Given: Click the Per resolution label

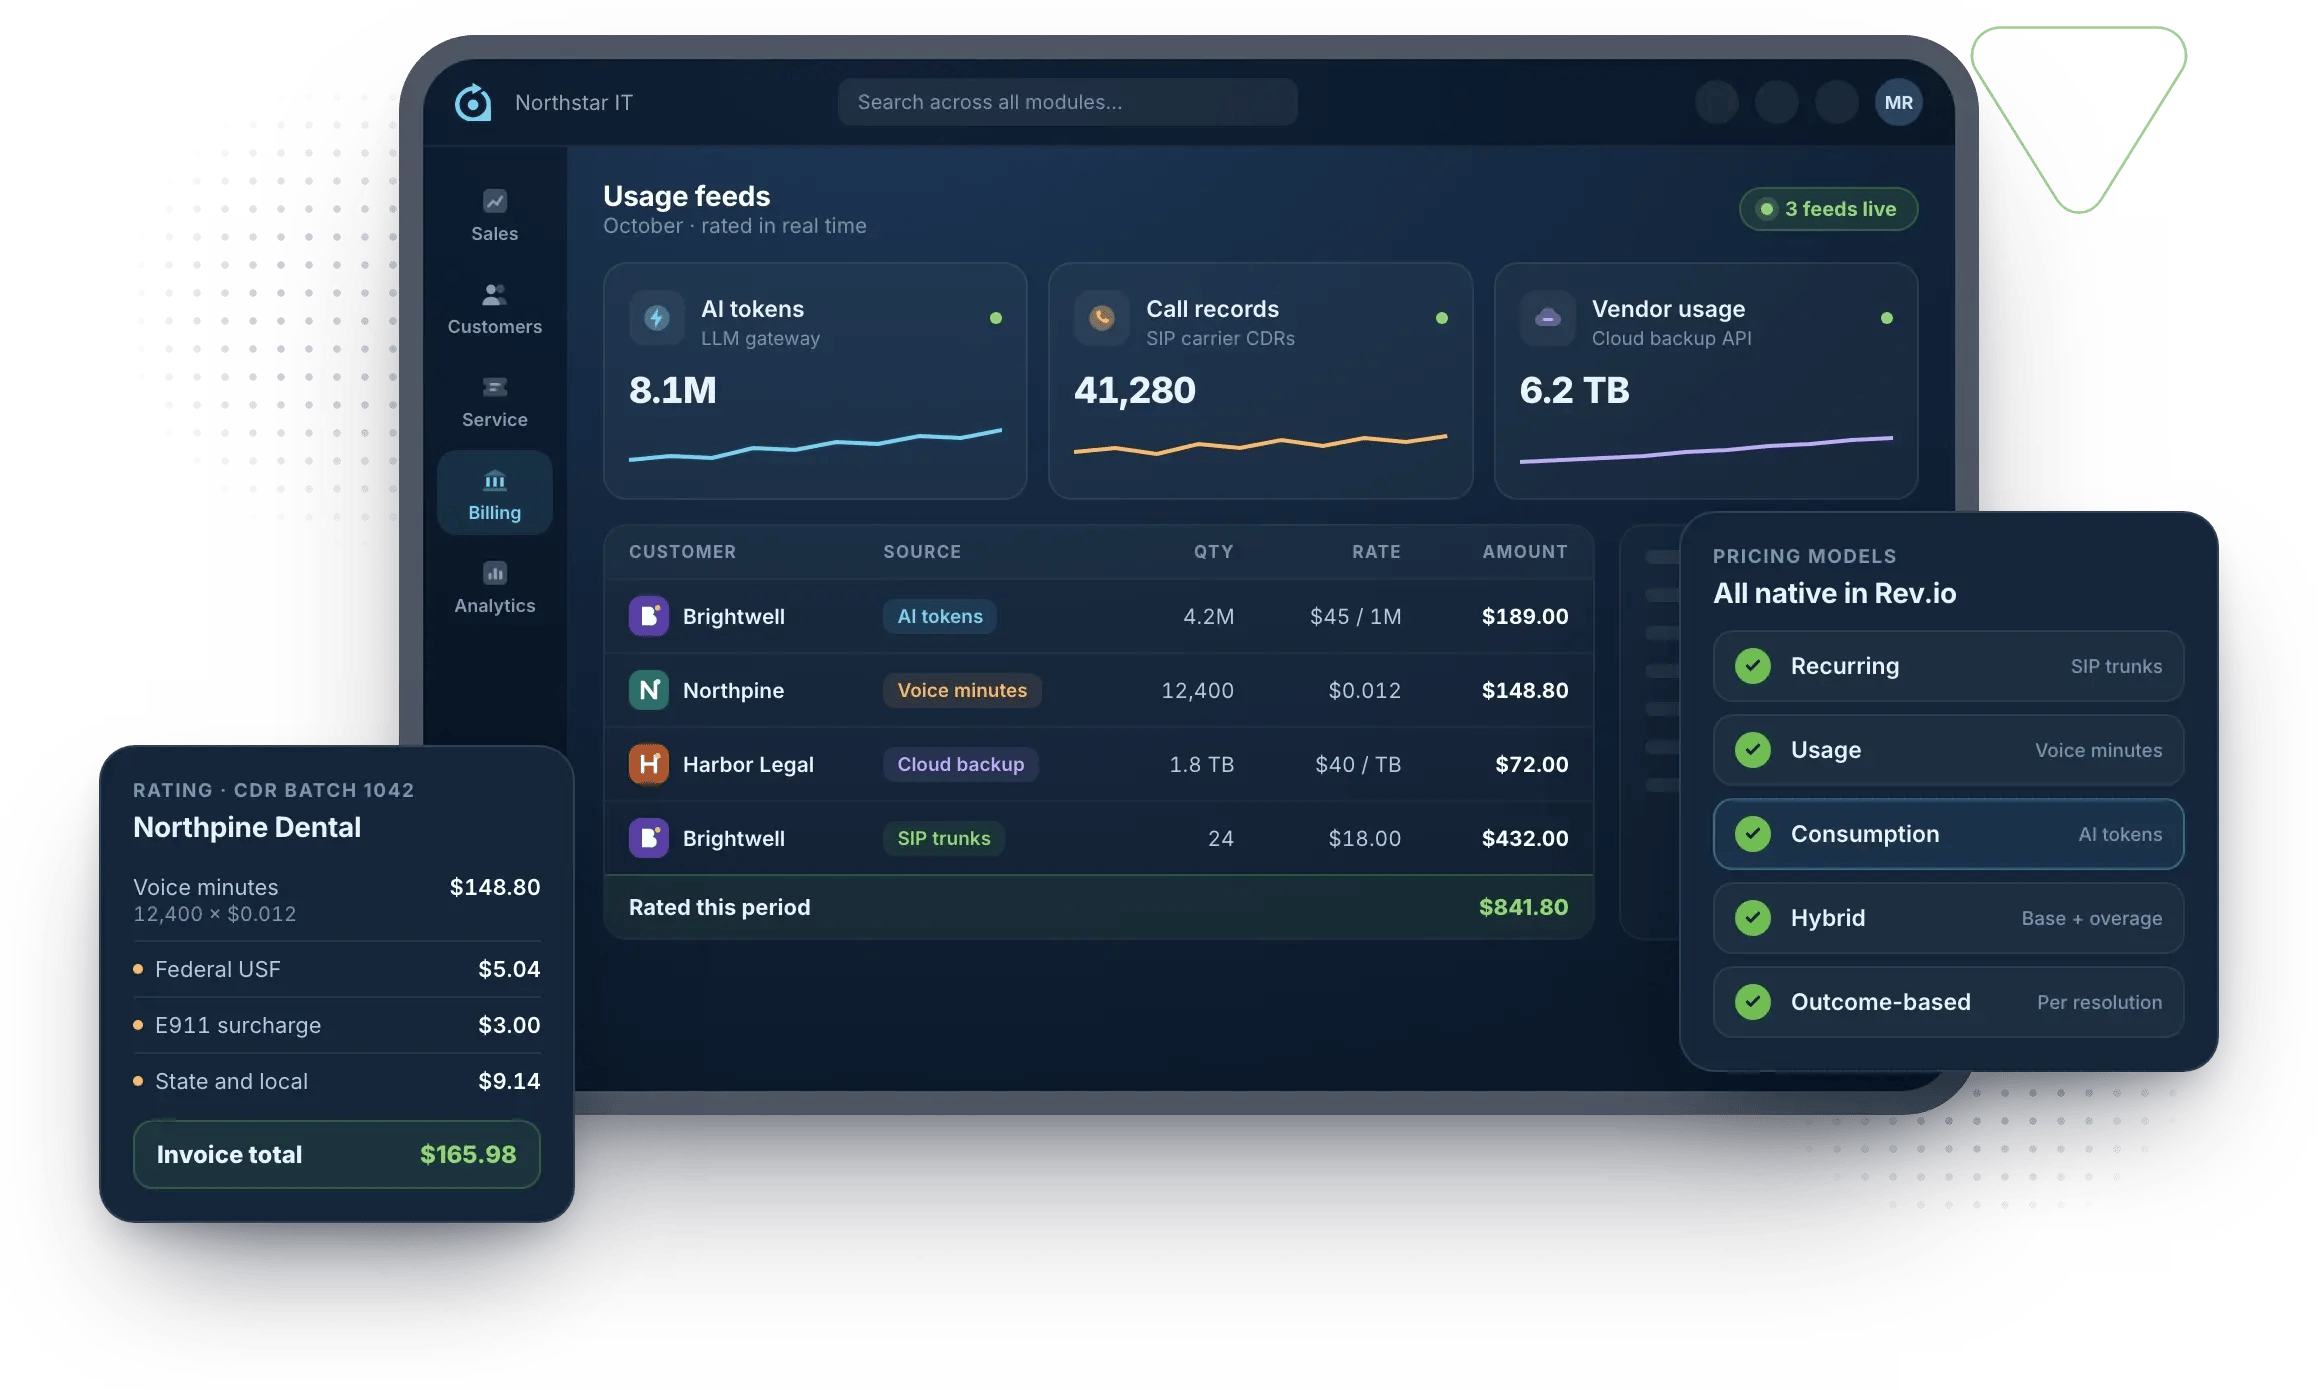Looking at the screenshot, I should 2099,1002.
